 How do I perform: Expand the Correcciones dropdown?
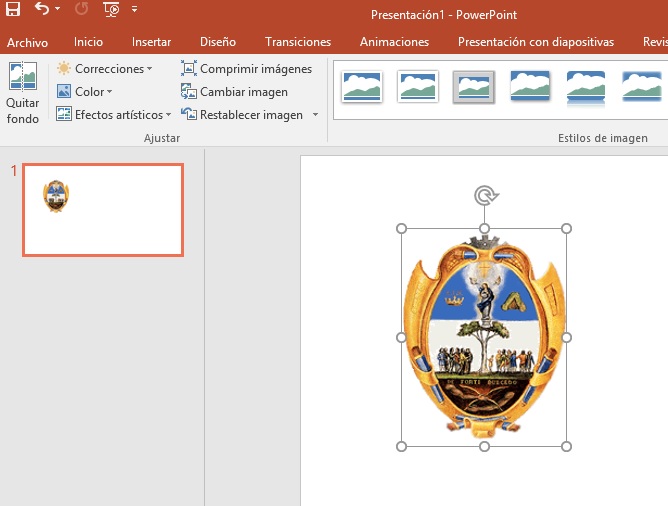(105, 69)
